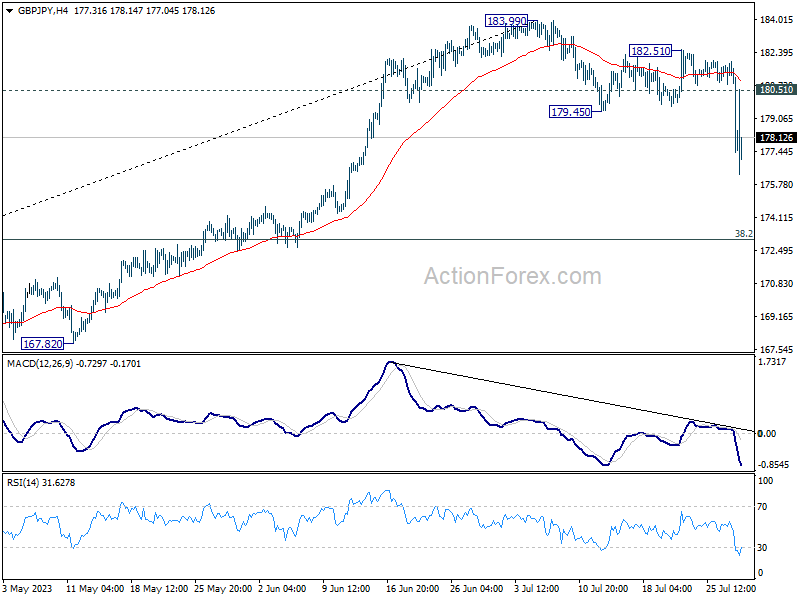The image size is (800, 600).
Task: Select the 3 May 2023 date label
Action: pyautogui.click(x=28, y=589)
